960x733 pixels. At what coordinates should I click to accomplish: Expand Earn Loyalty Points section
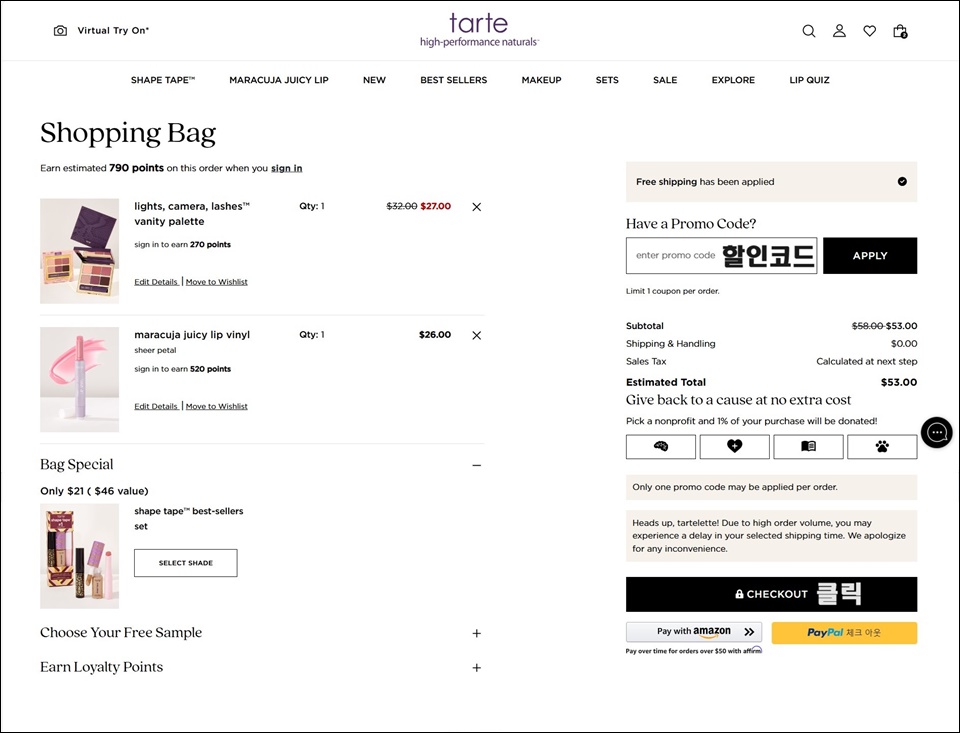click(x=476, y=667)
